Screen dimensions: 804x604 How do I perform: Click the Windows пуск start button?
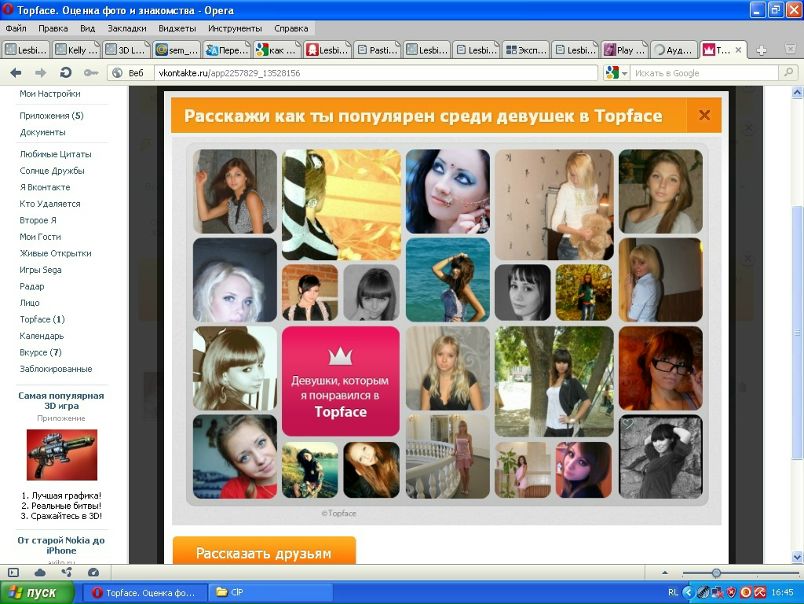pyautogui.click(x=37, y=592)
